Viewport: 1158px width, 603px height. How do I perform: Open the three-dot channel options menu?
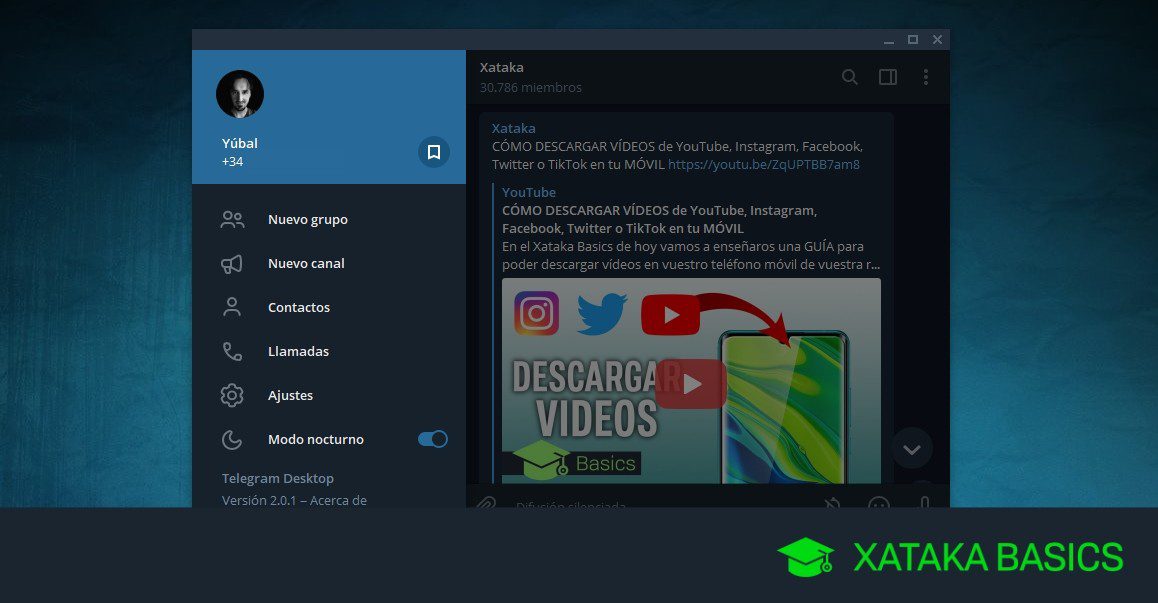click(x=925, y=76)
